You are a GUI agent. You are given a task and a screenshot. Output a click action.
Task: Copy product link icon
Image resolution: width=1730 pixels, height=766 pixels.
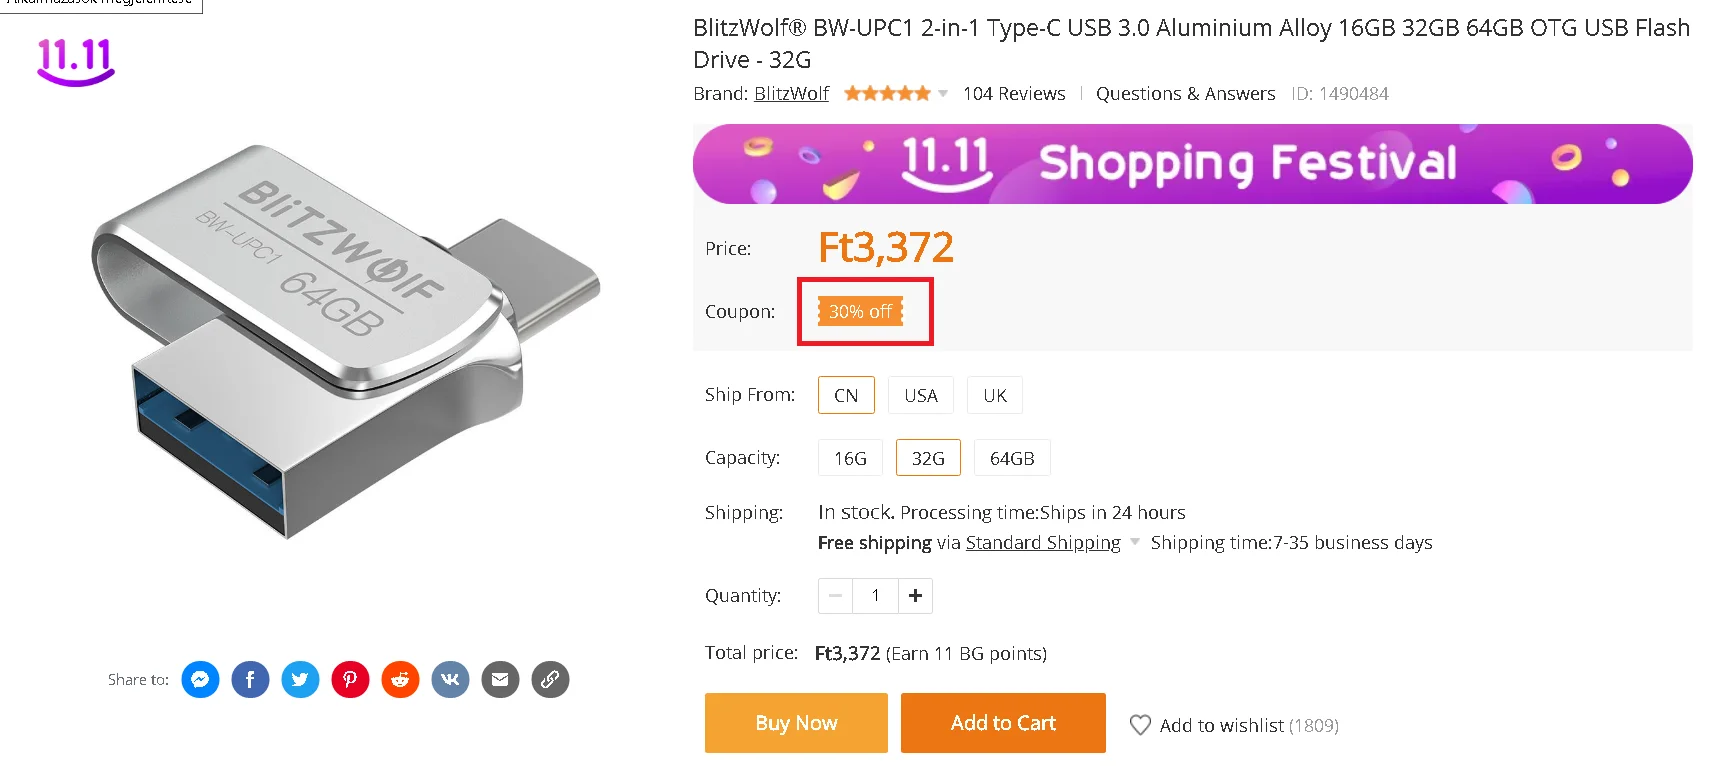550,680
